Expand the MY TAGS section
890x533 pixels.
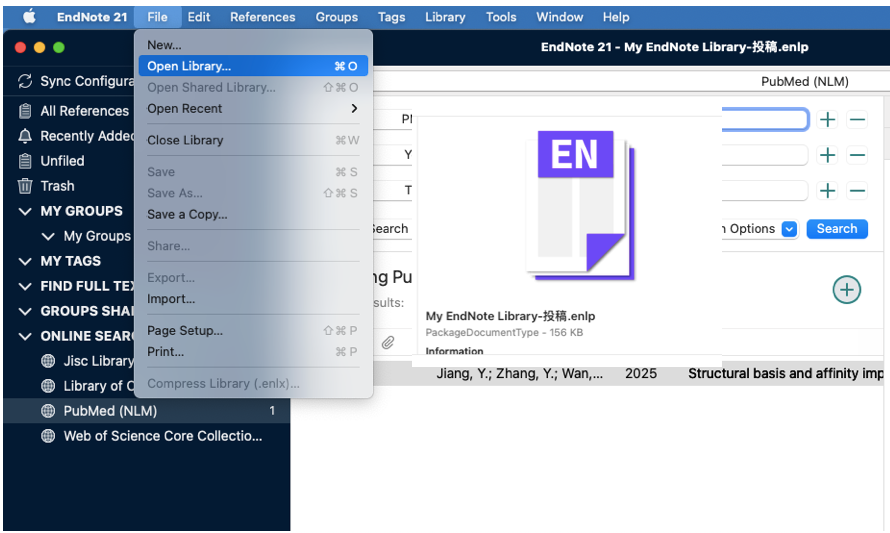tap(25, 261)
